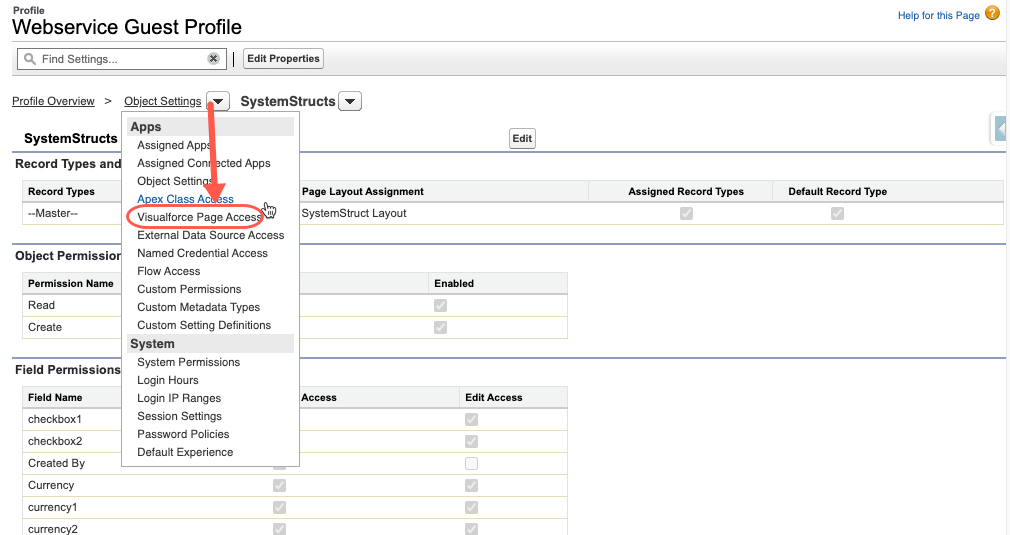Viewport: 1010px width, 535px height.
Task: Choose Apex Class Access from menu
Action: coord(185,199)
